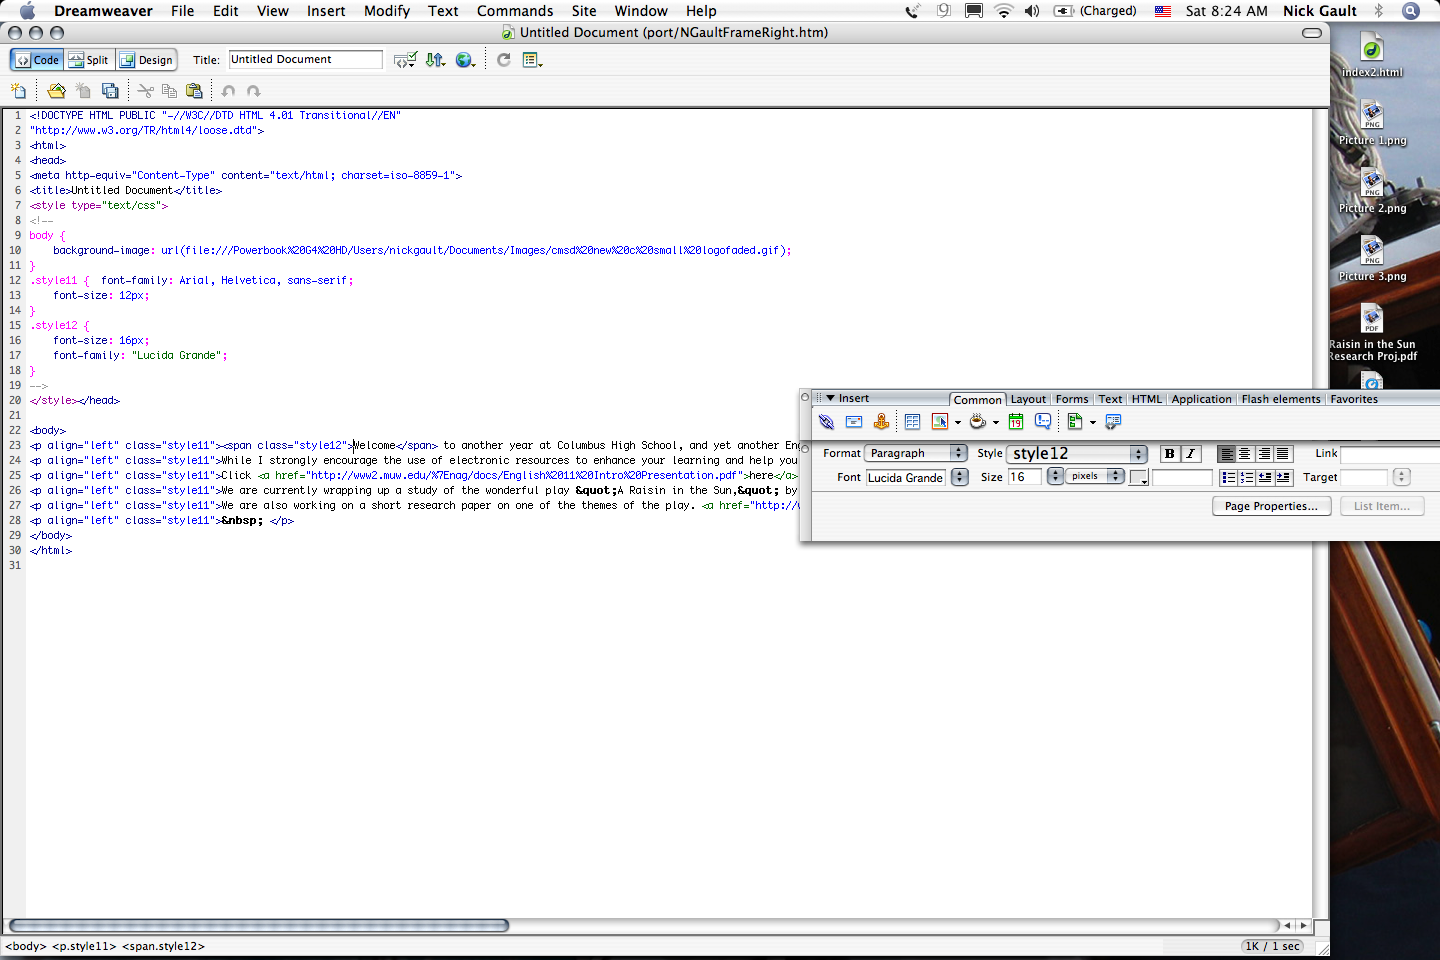
Task: Insert a hyperlink from the Insert bar
Action: 826,422
